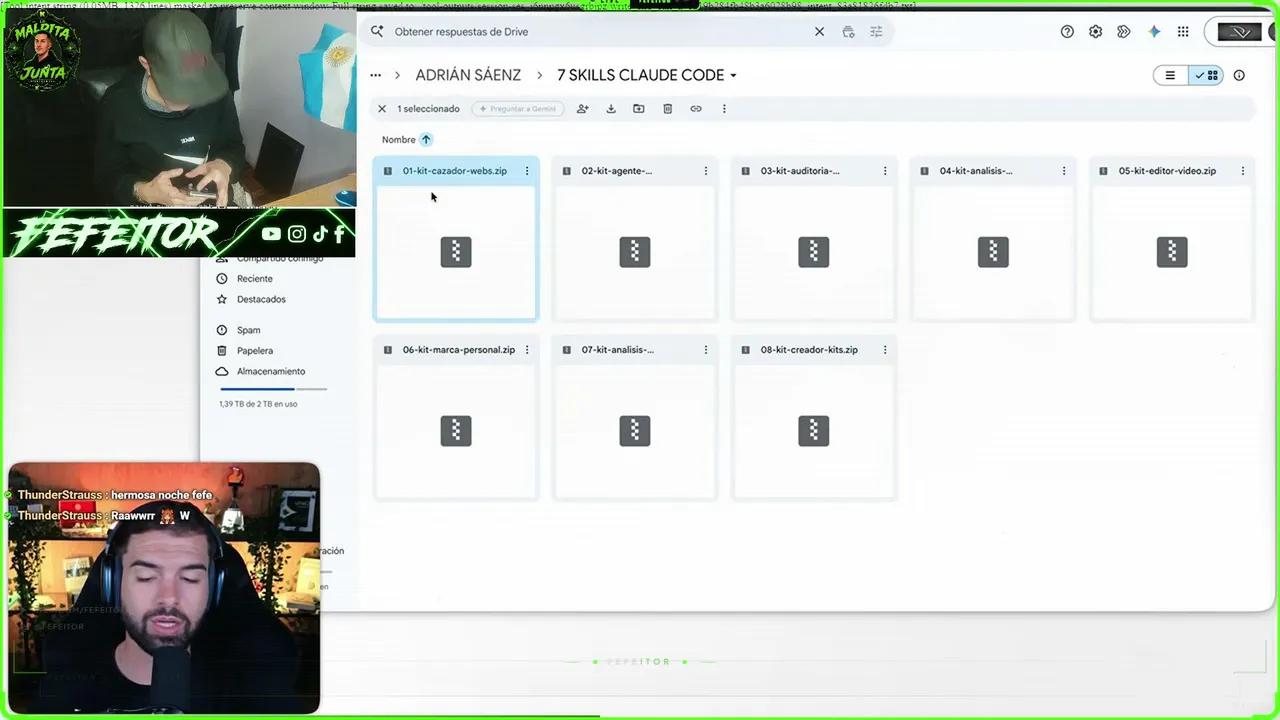1280x720 pixels.
Task: Click the 05-kit-editor-video.zip preview thumbnail
Action: coord(1172,252)
